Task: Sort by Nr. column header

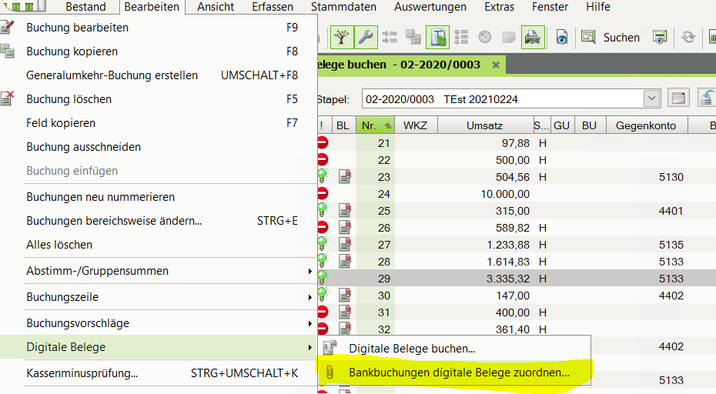Action: tap(375, 126)
